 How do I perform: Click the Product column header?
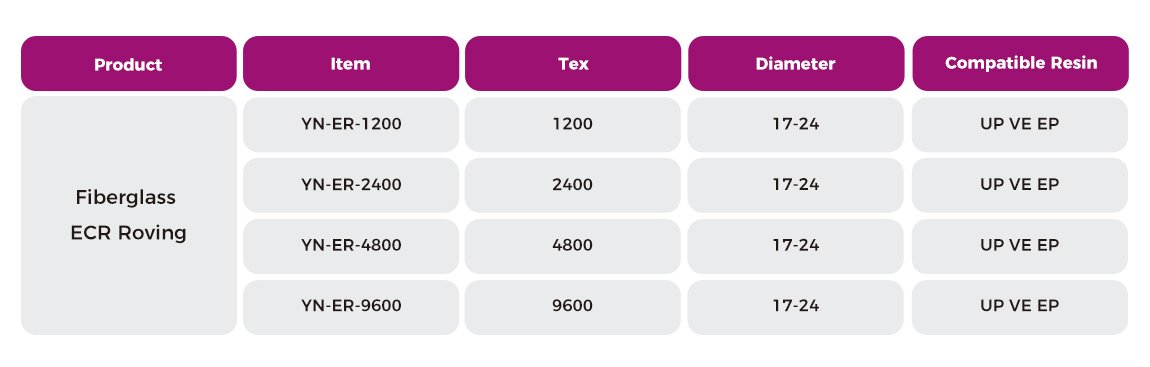click(x=128, y=64)
